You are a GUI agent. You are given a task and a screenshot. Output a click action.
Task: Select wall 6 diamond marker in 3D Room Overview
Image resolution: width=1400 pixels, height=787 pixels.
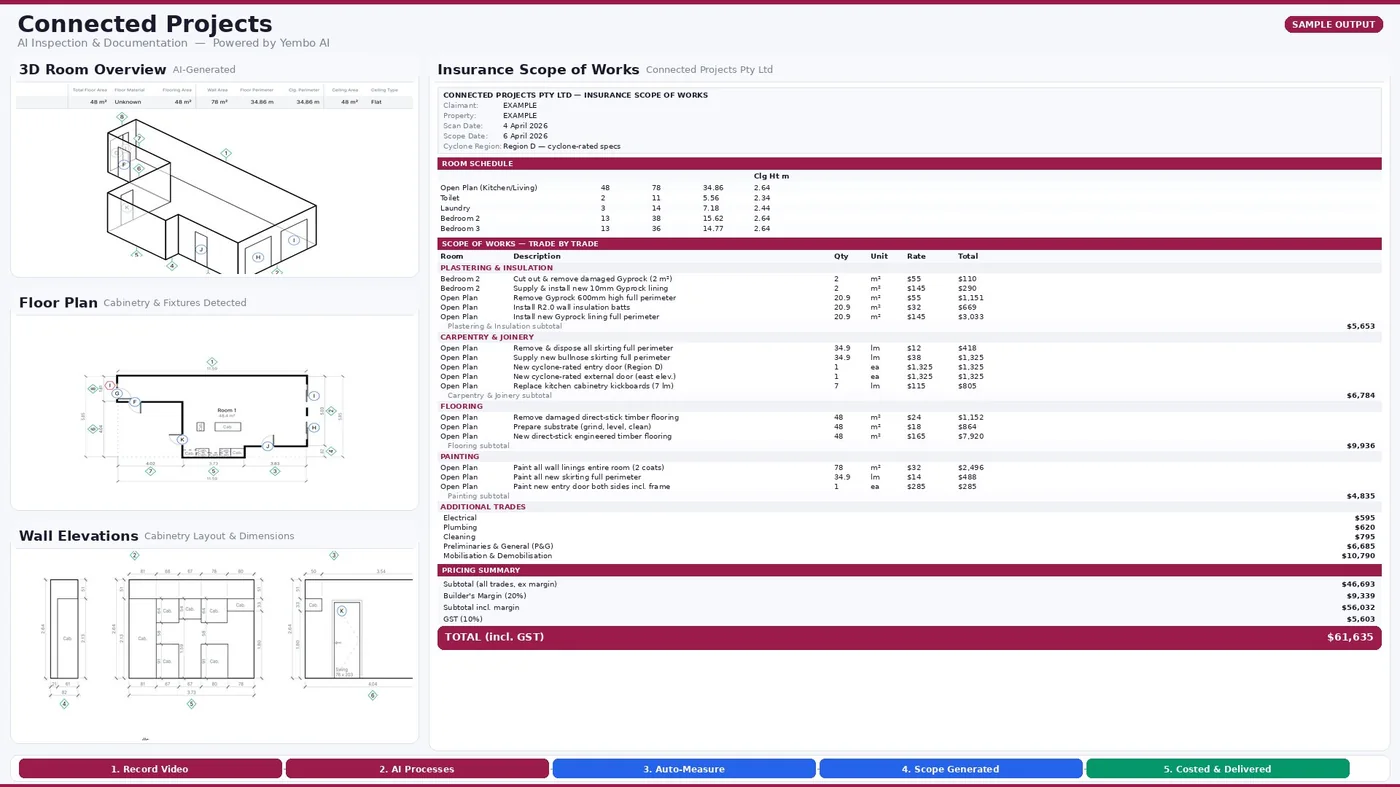pyautogui.click(x=139, y=168)
